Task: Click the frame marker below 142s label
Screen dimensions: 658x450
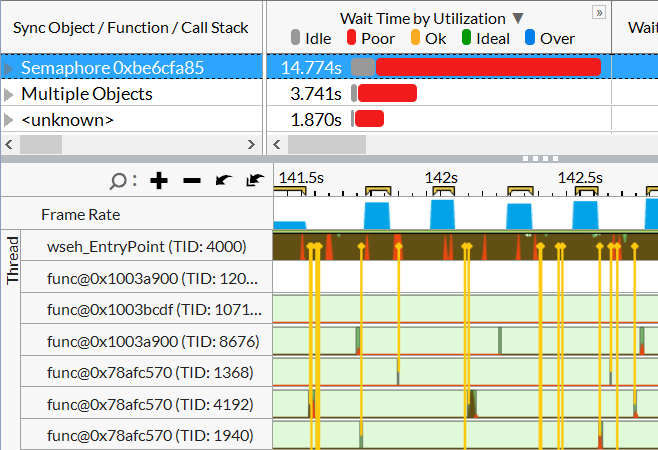Action: [x=444, y=191]
